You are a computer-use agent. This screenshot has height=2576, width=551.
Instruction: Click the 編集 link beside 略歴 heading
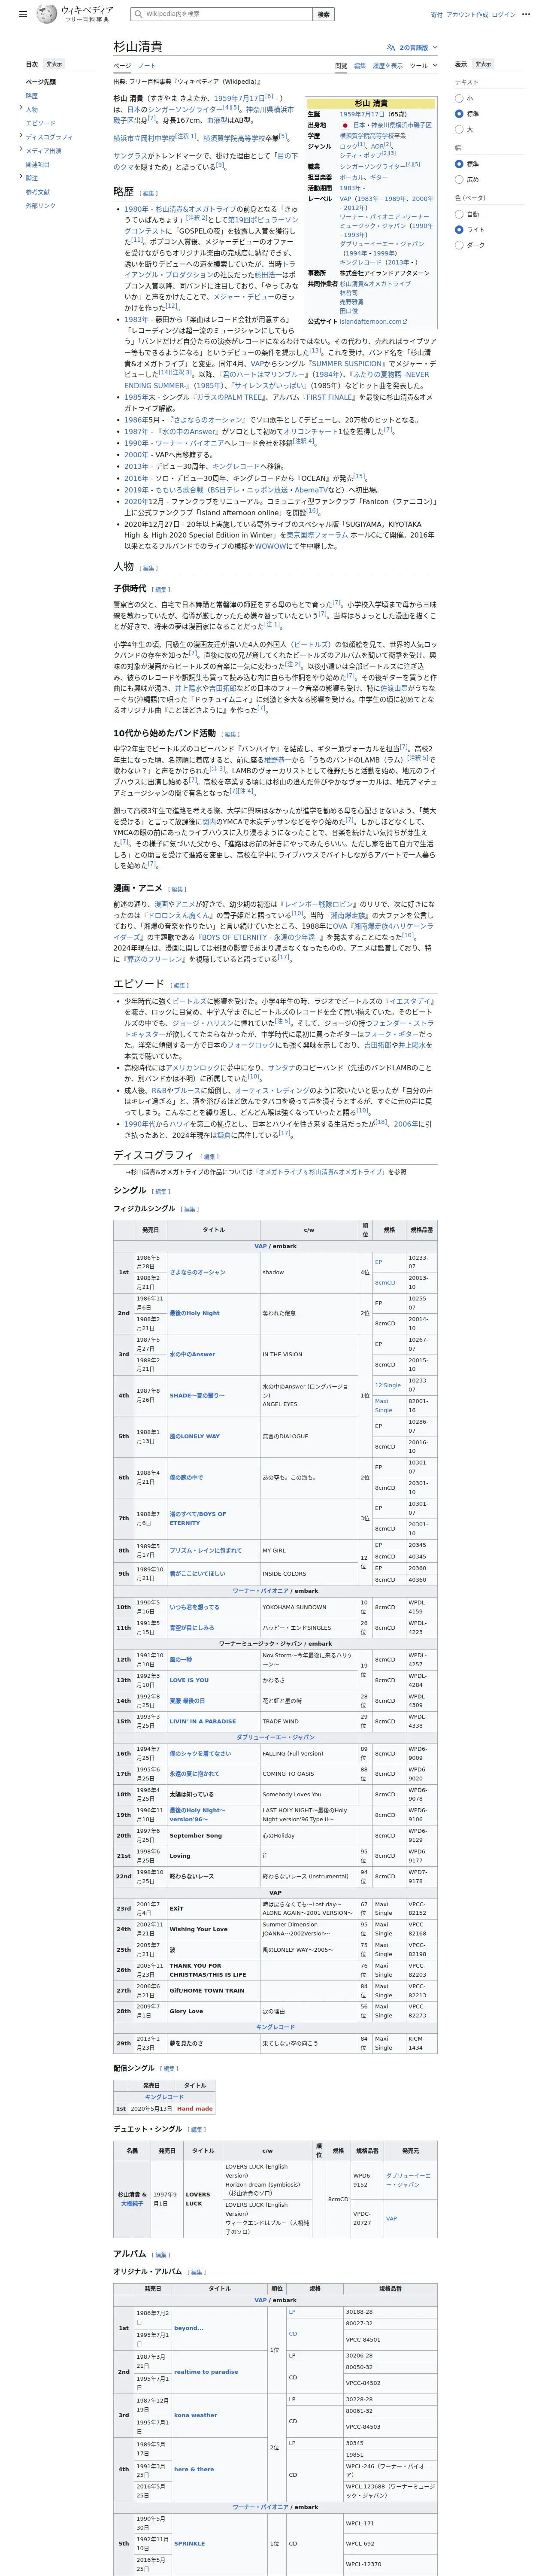tap(149, 193)
